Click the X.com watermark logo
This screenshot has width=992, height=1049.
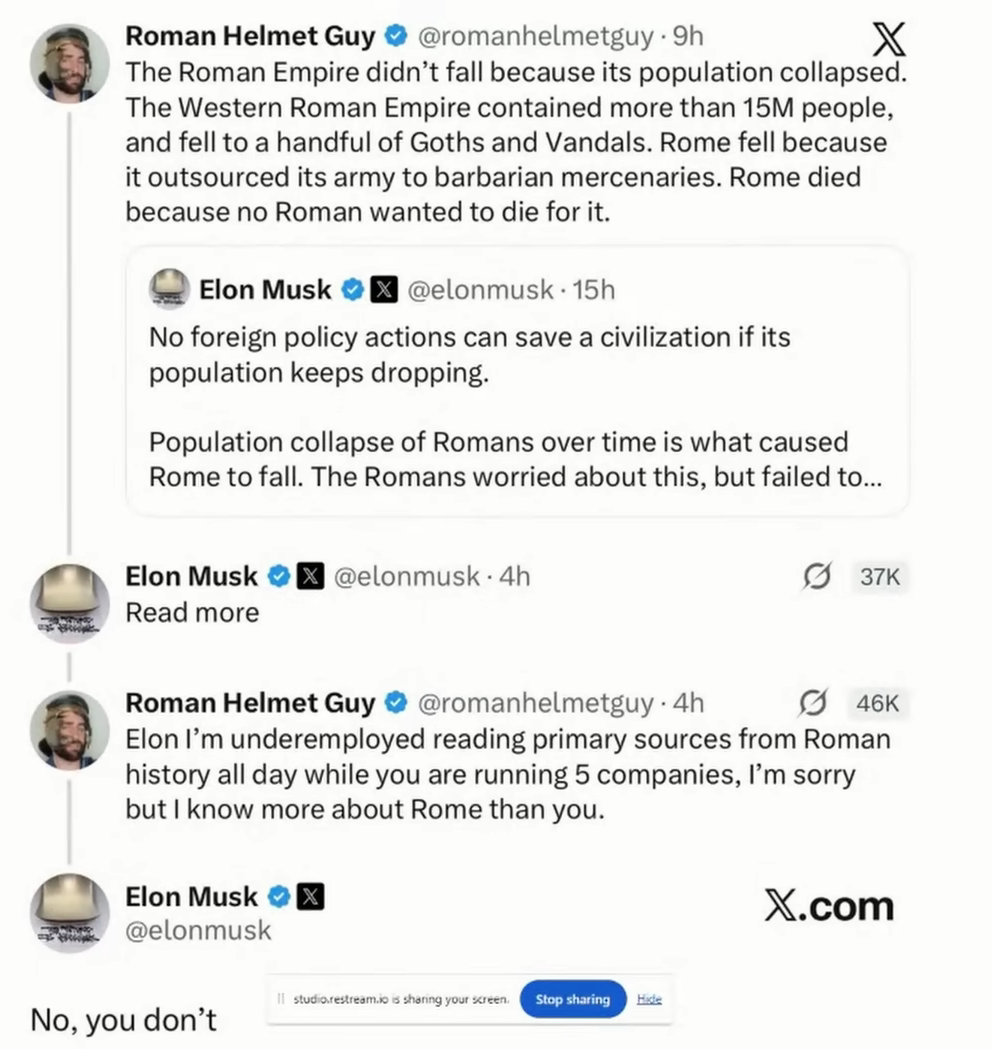point(829,906)
